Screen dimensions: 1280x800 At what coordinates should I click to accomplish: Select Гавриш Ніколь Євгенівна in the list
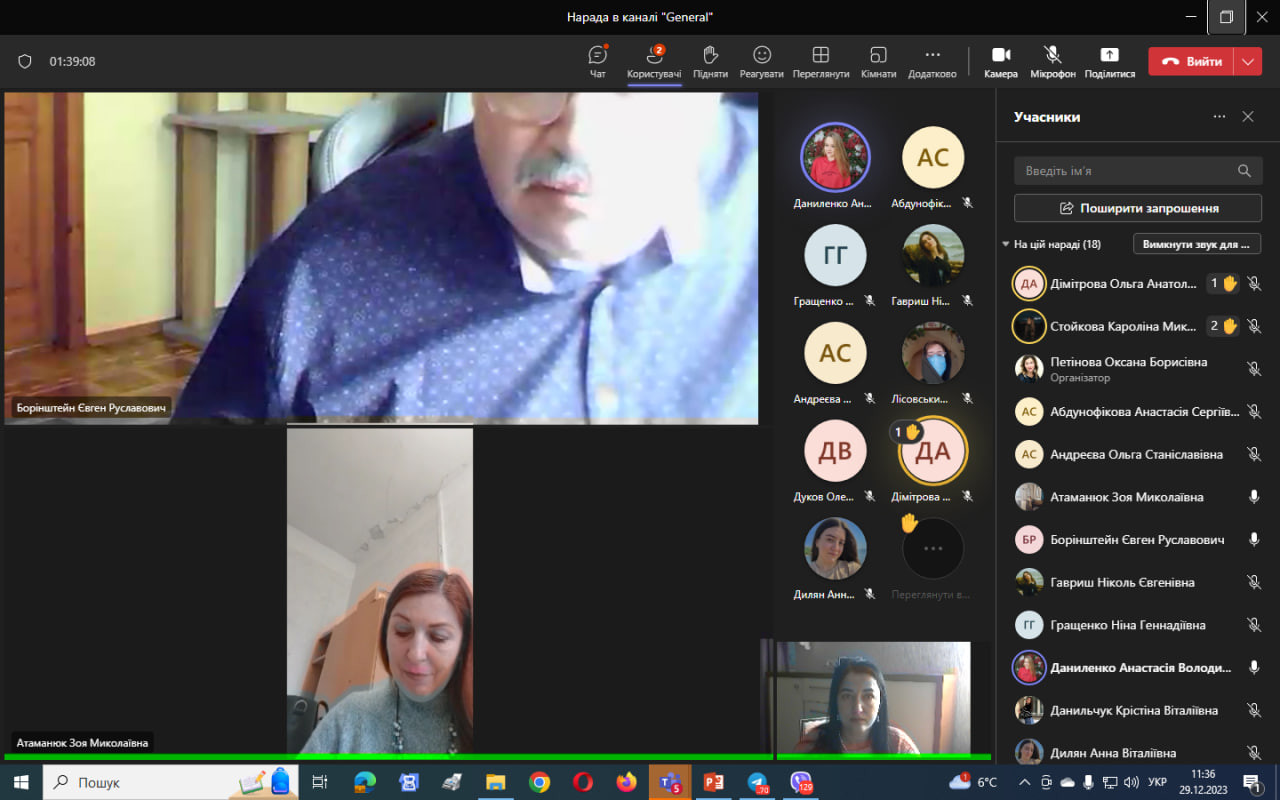coord(1138,582)
